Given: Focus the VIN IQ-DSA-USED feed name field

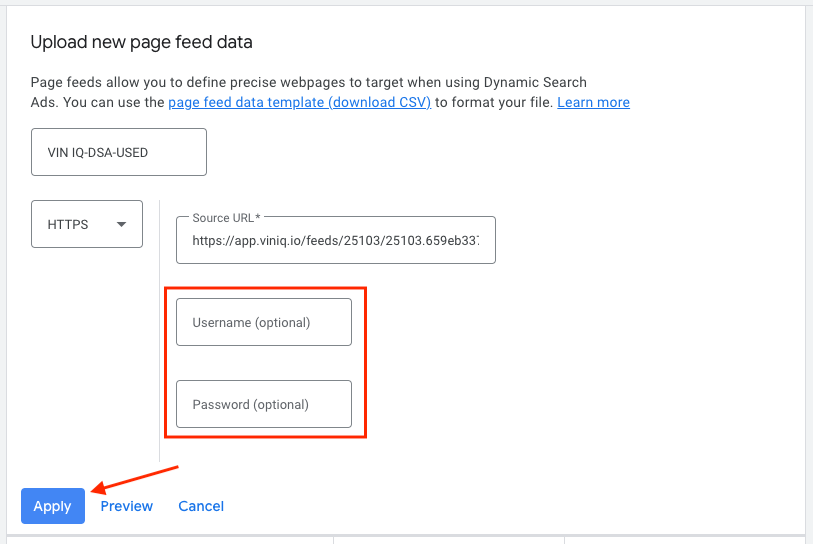Looking at the screenshot, I should click(119, 152).
